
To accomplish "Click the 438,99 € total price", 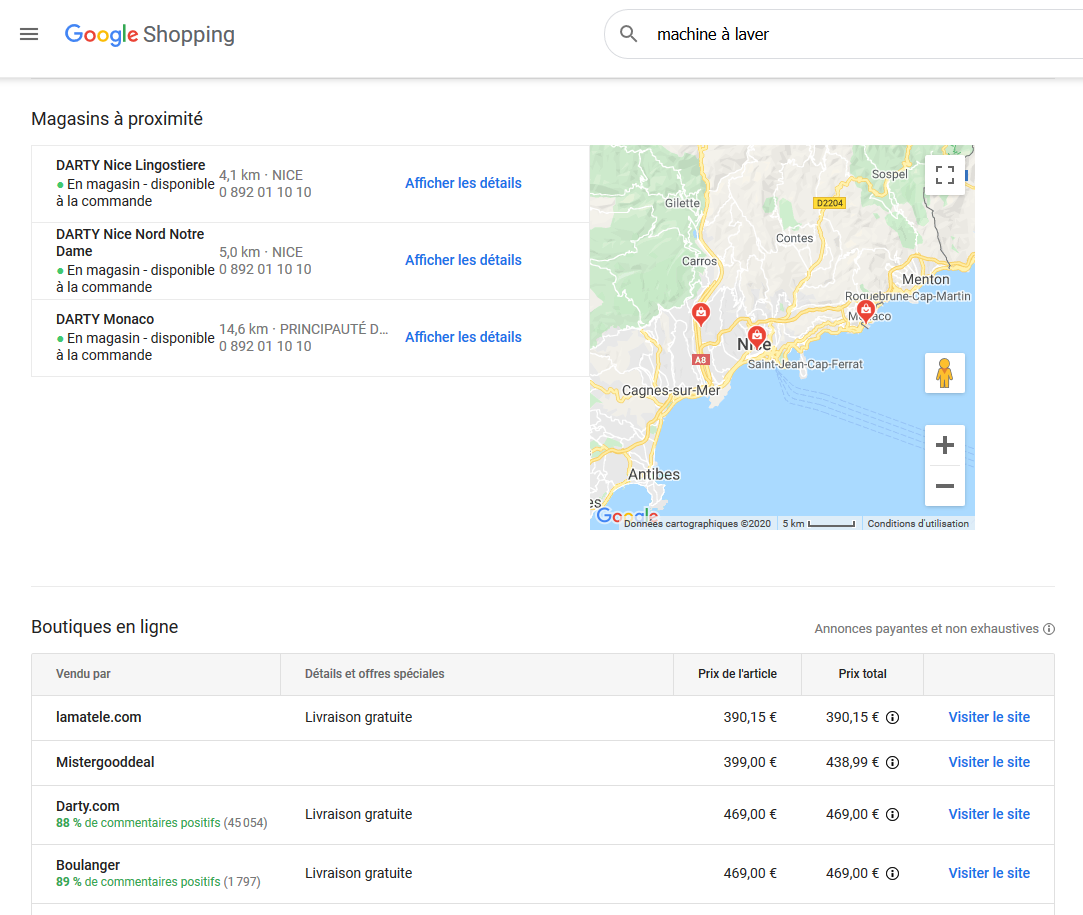I will point(852,762).
